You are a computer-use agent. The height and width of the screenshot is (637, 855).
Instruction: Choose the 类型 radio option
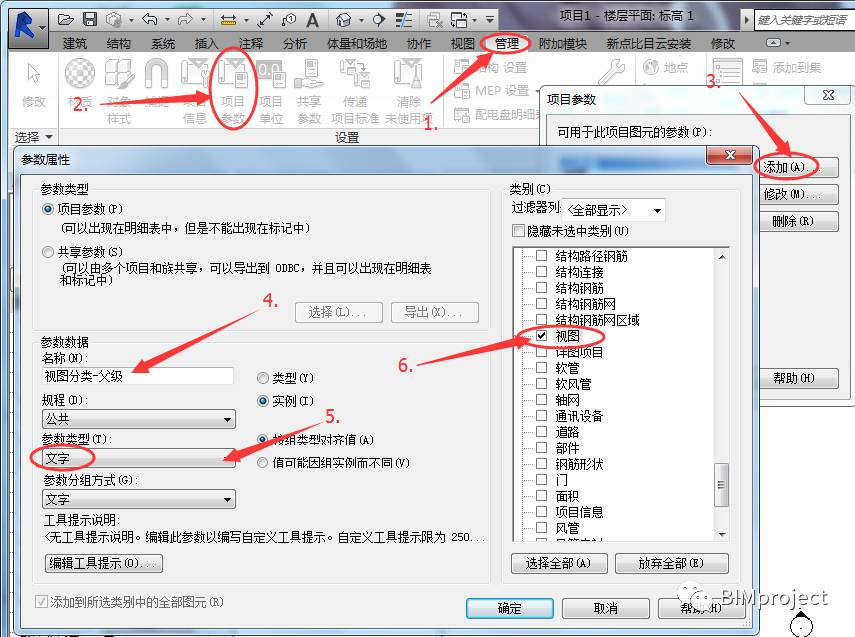point(263,378)
